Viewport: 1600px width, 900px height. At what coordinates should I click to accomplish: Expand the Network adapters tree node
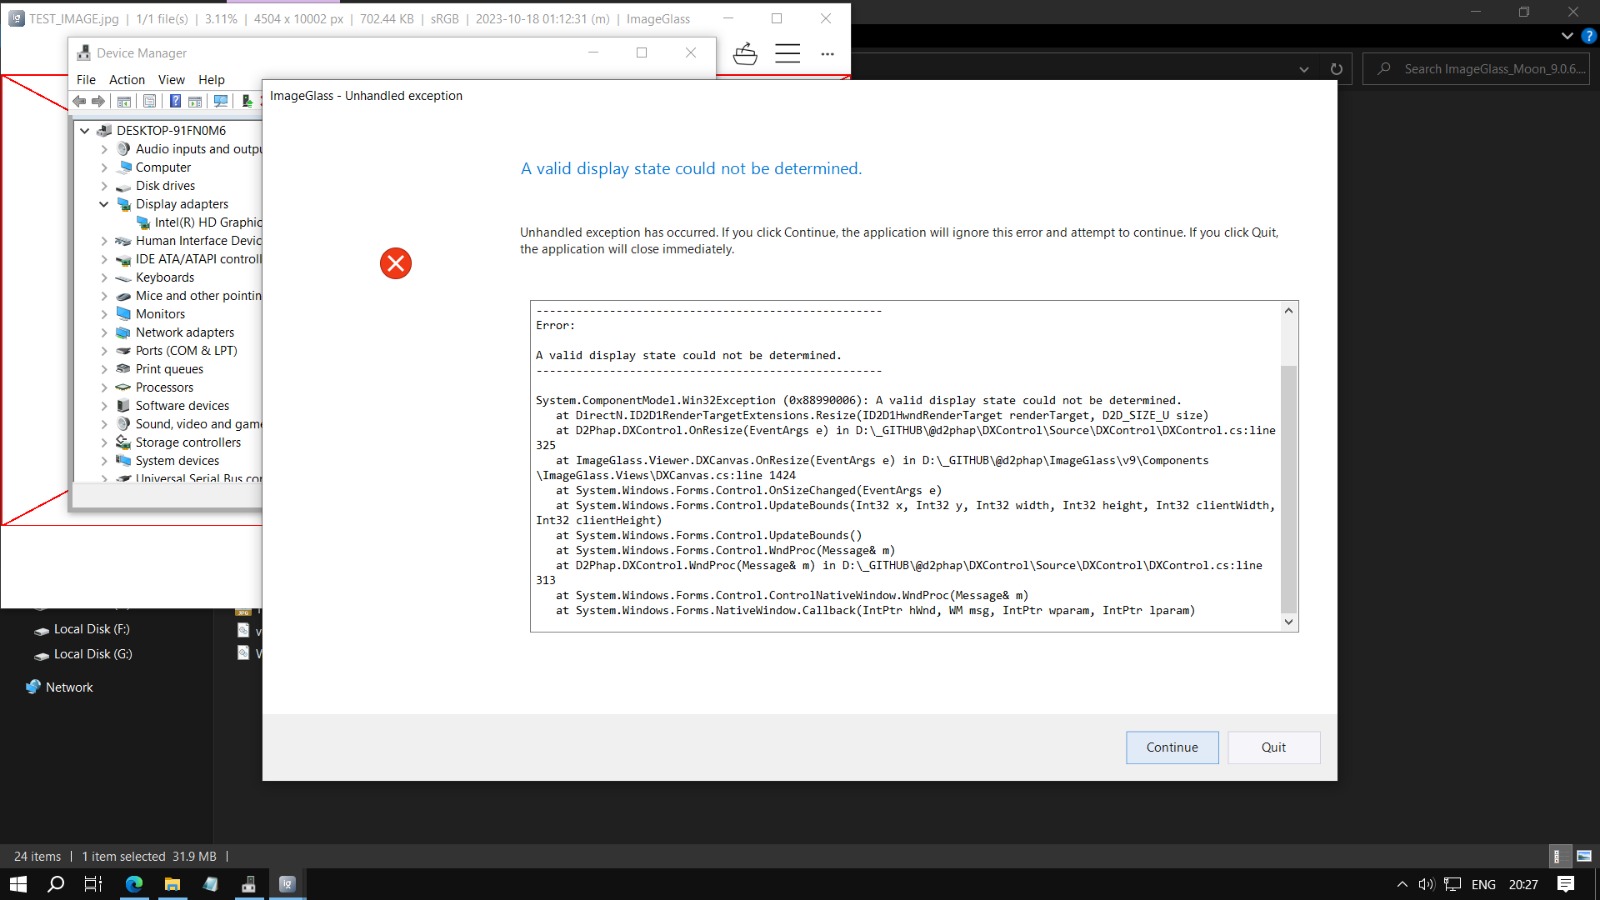(104, 332)
